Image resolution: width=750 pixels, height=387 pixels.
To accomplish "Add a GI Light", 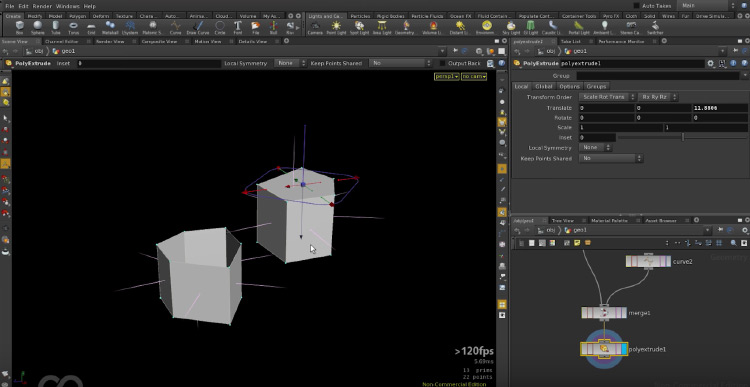I will (x=531, y=28).
